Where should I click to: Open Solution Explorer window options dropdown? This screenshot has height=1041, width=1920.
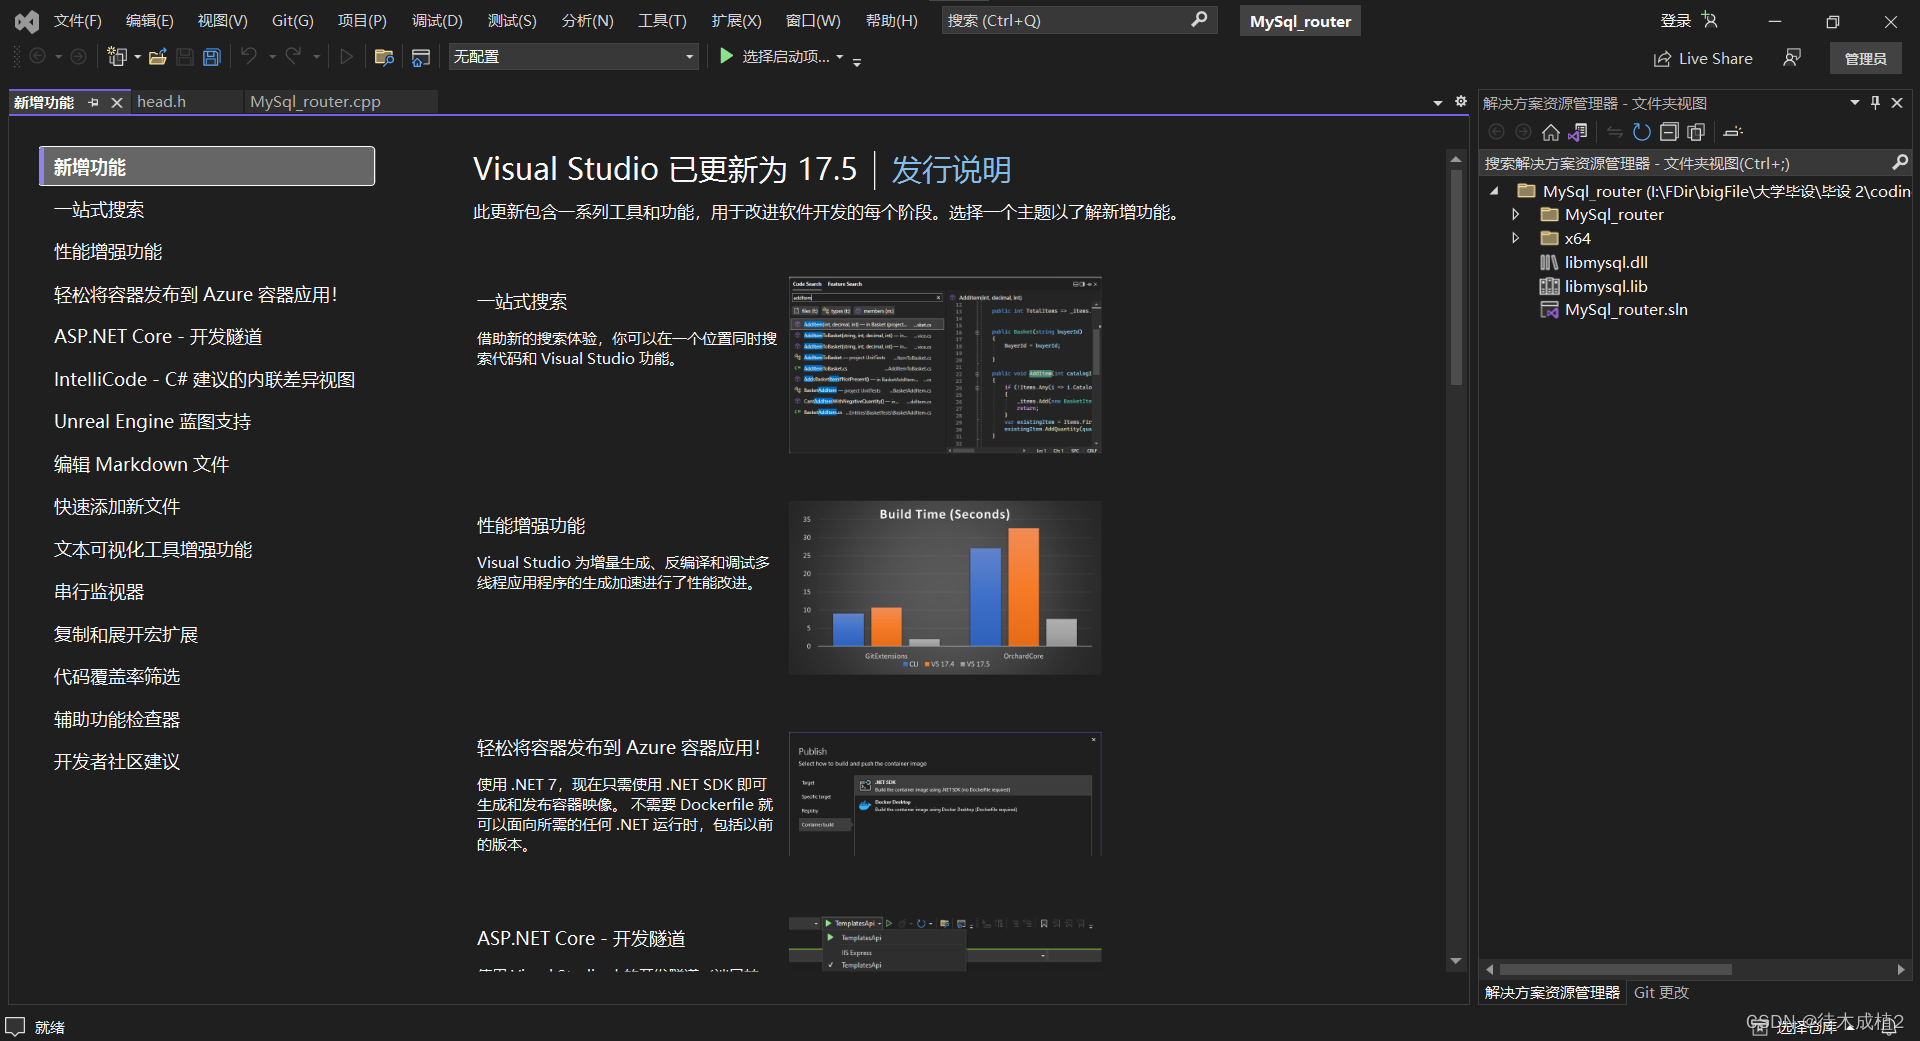coord(1854,102)
